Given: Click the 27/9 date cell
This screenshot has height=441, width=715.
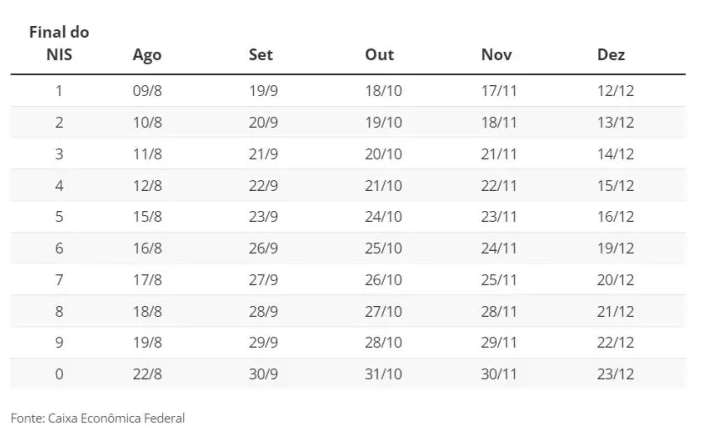Looking at the screenshot, I should click(265, 280).
